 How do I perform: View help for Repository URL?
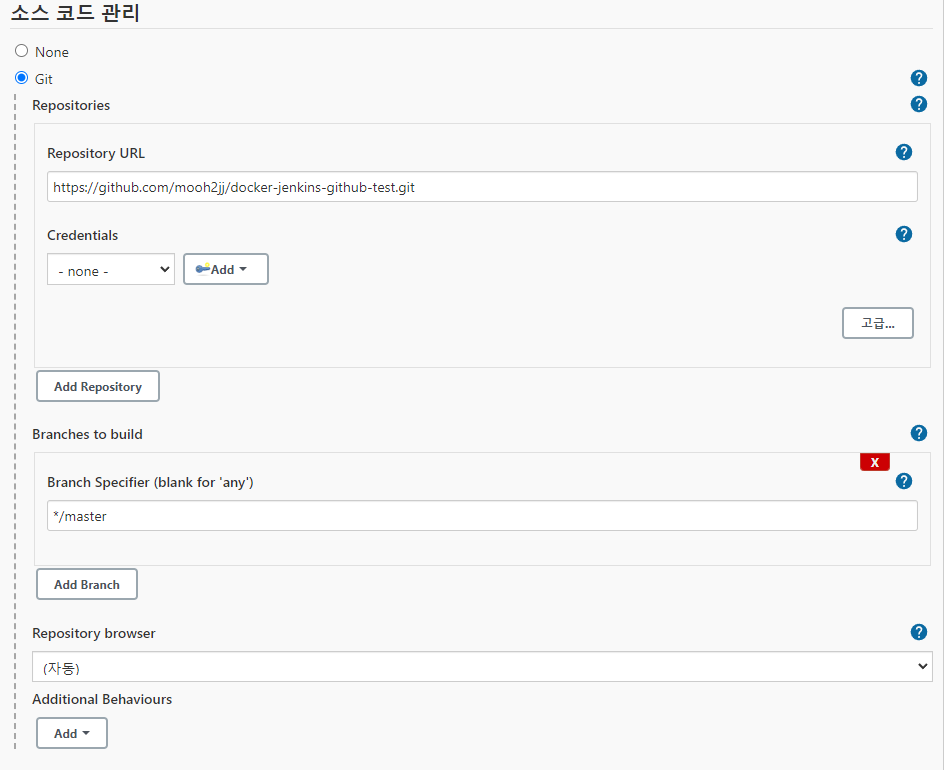(903, 152)
